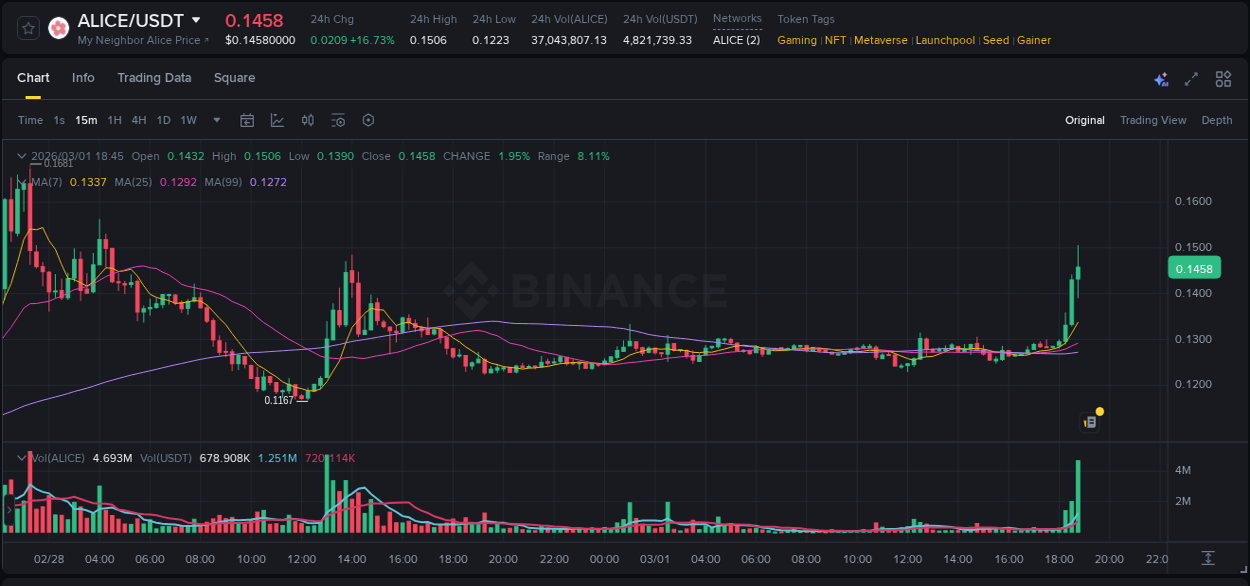Select the 15m timeframe

click(x=86, y=120)
